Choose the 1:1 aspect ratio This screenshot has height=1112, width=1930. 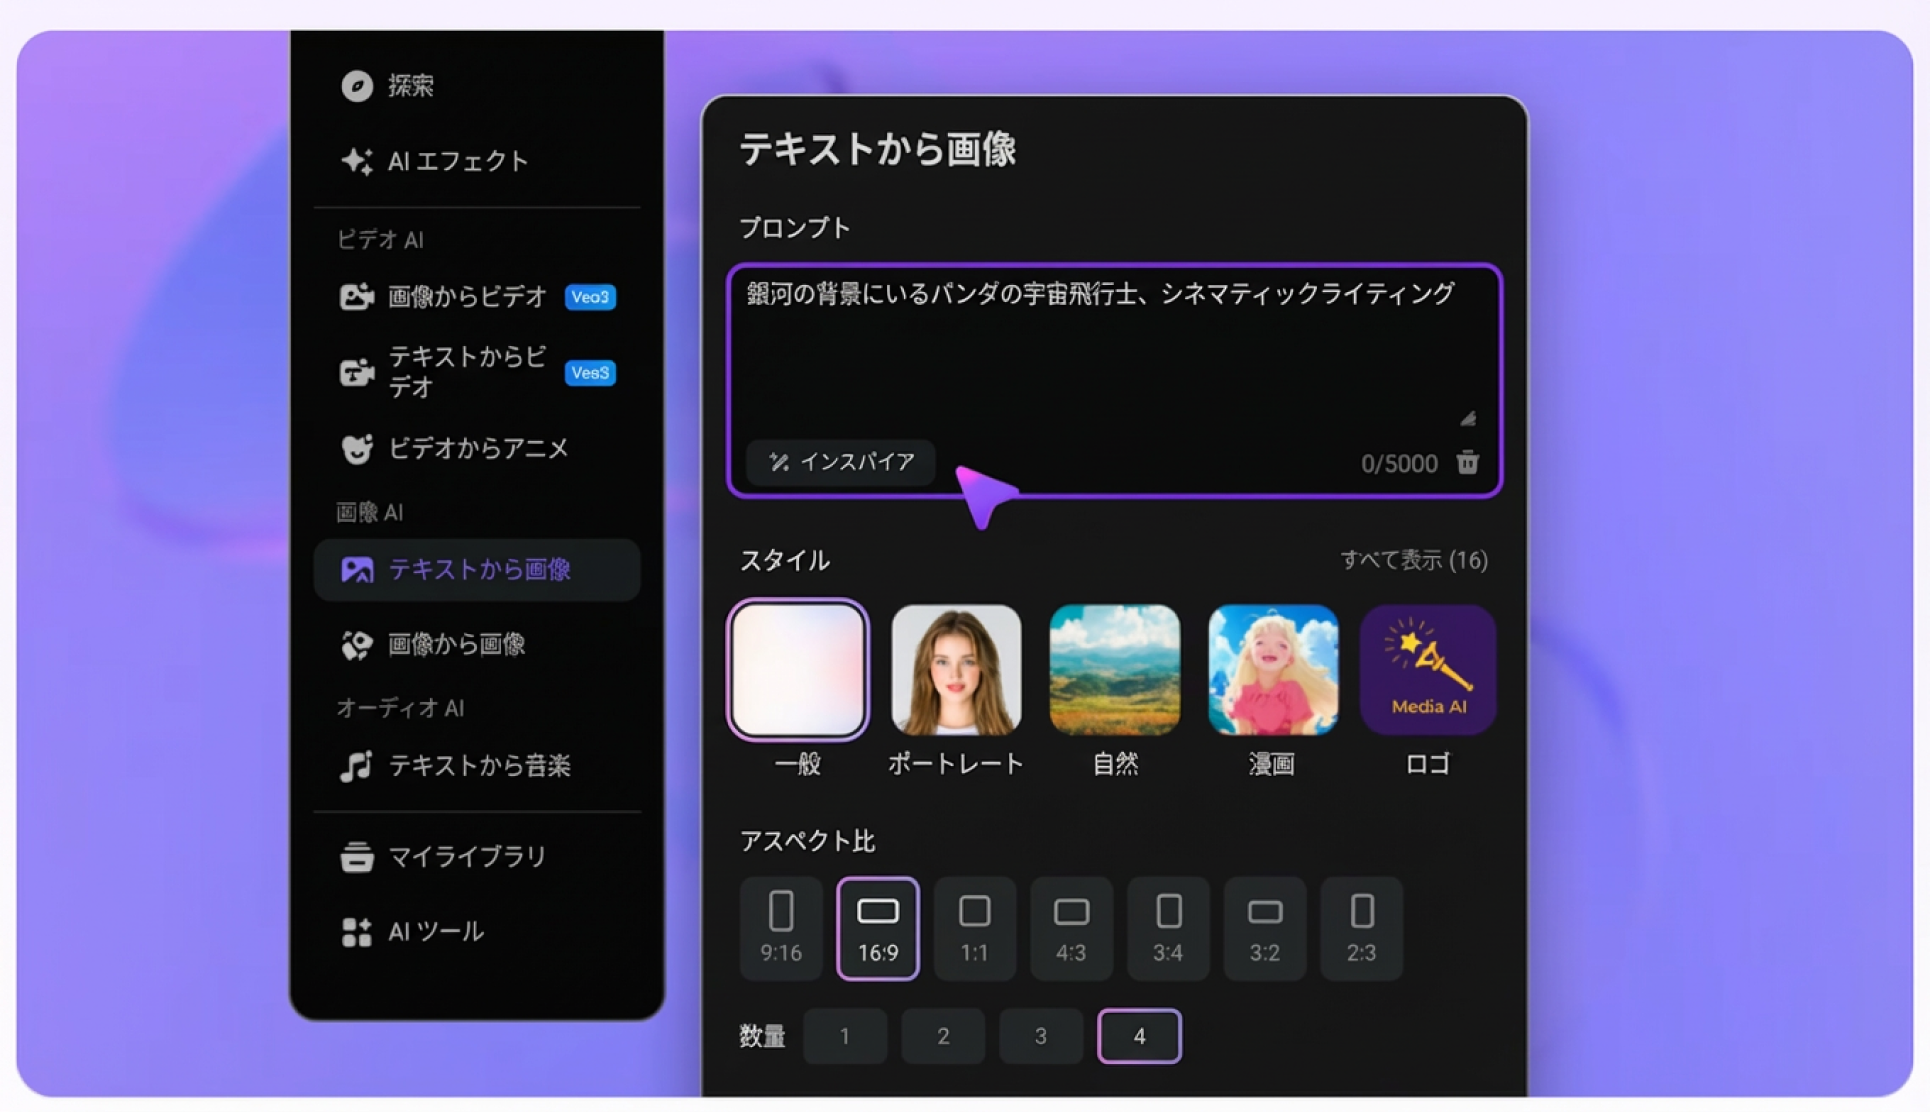pos(975,928)
